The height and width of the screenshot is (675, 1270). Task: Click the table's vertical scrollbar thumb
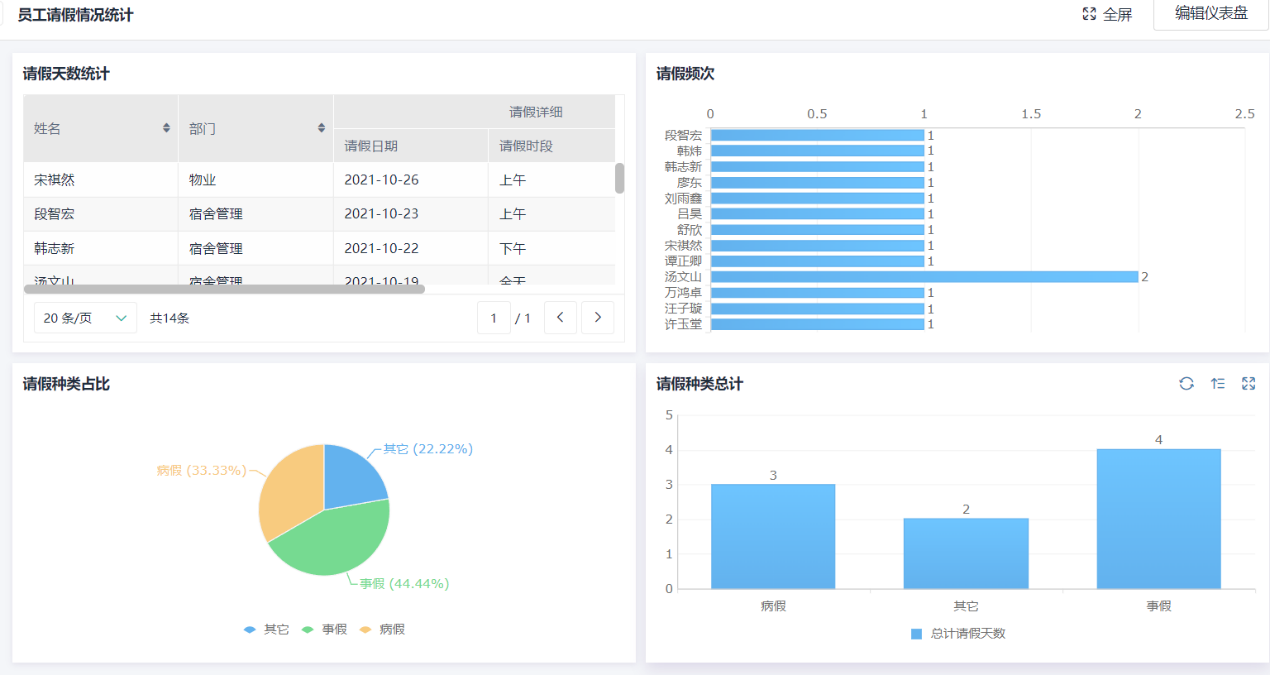(619, 178)
